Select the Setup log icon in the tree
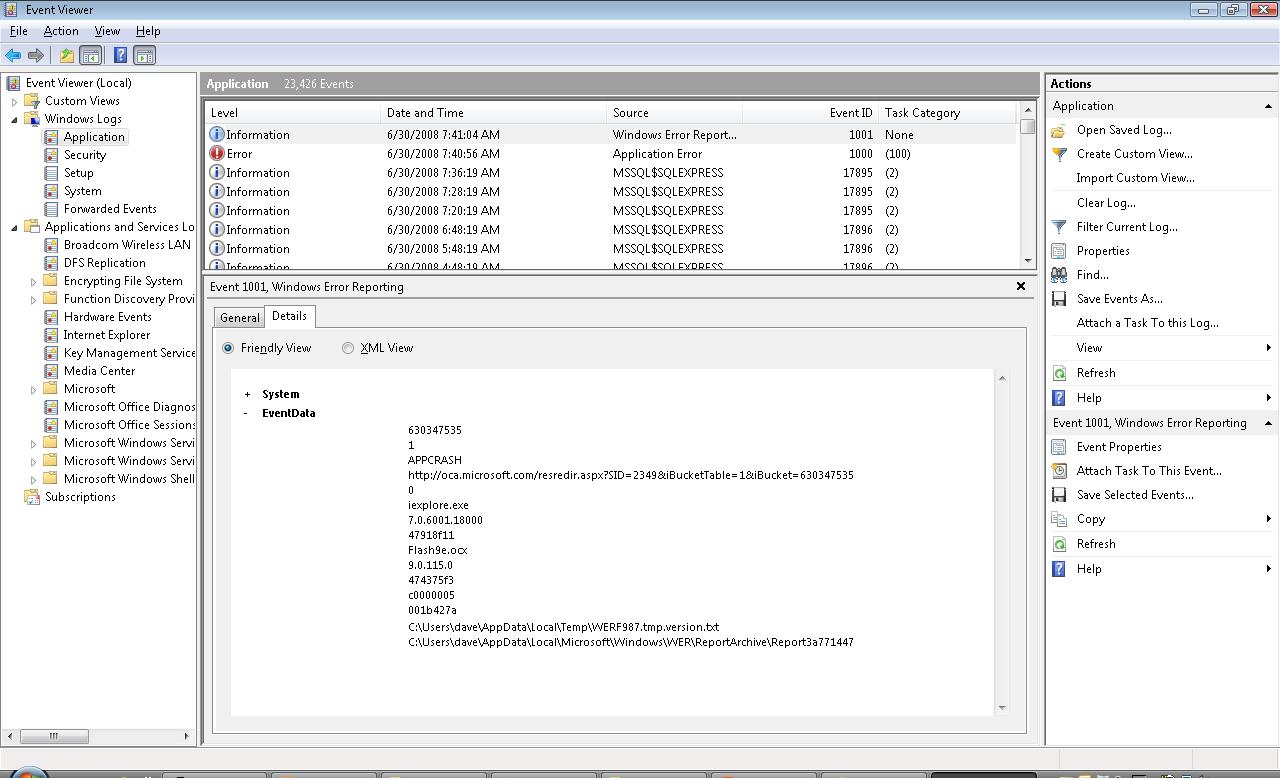 51,173
